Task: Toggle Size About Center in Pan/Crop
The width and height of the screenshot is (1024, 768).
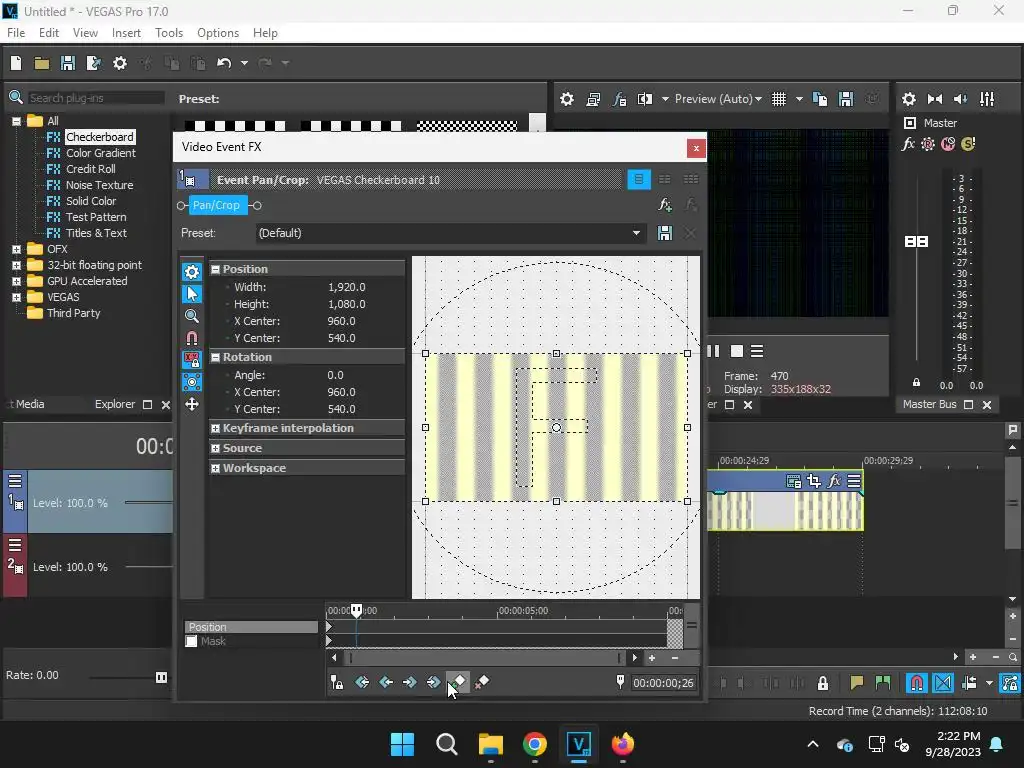Action: tap(191, 382)
